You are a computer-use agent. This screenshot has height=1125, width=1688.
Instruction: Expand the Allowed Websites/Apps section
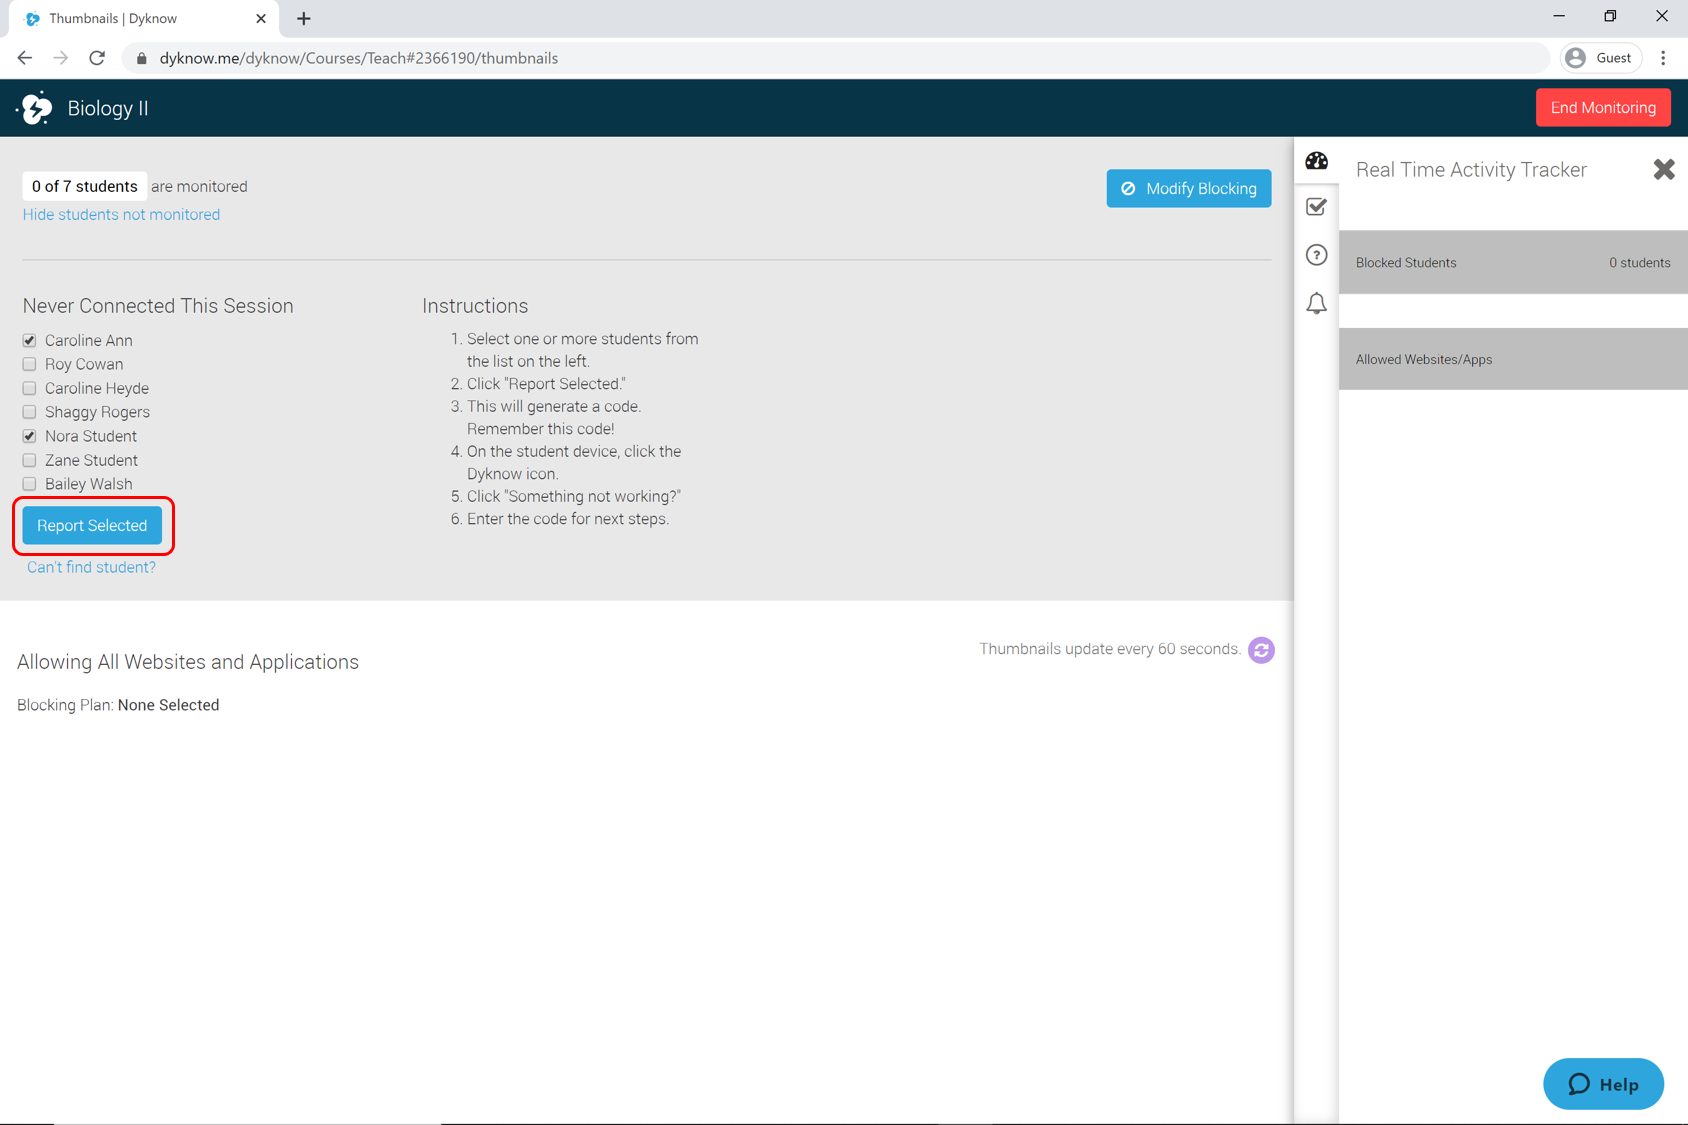pyautogui.click(x=1513, y=359)
